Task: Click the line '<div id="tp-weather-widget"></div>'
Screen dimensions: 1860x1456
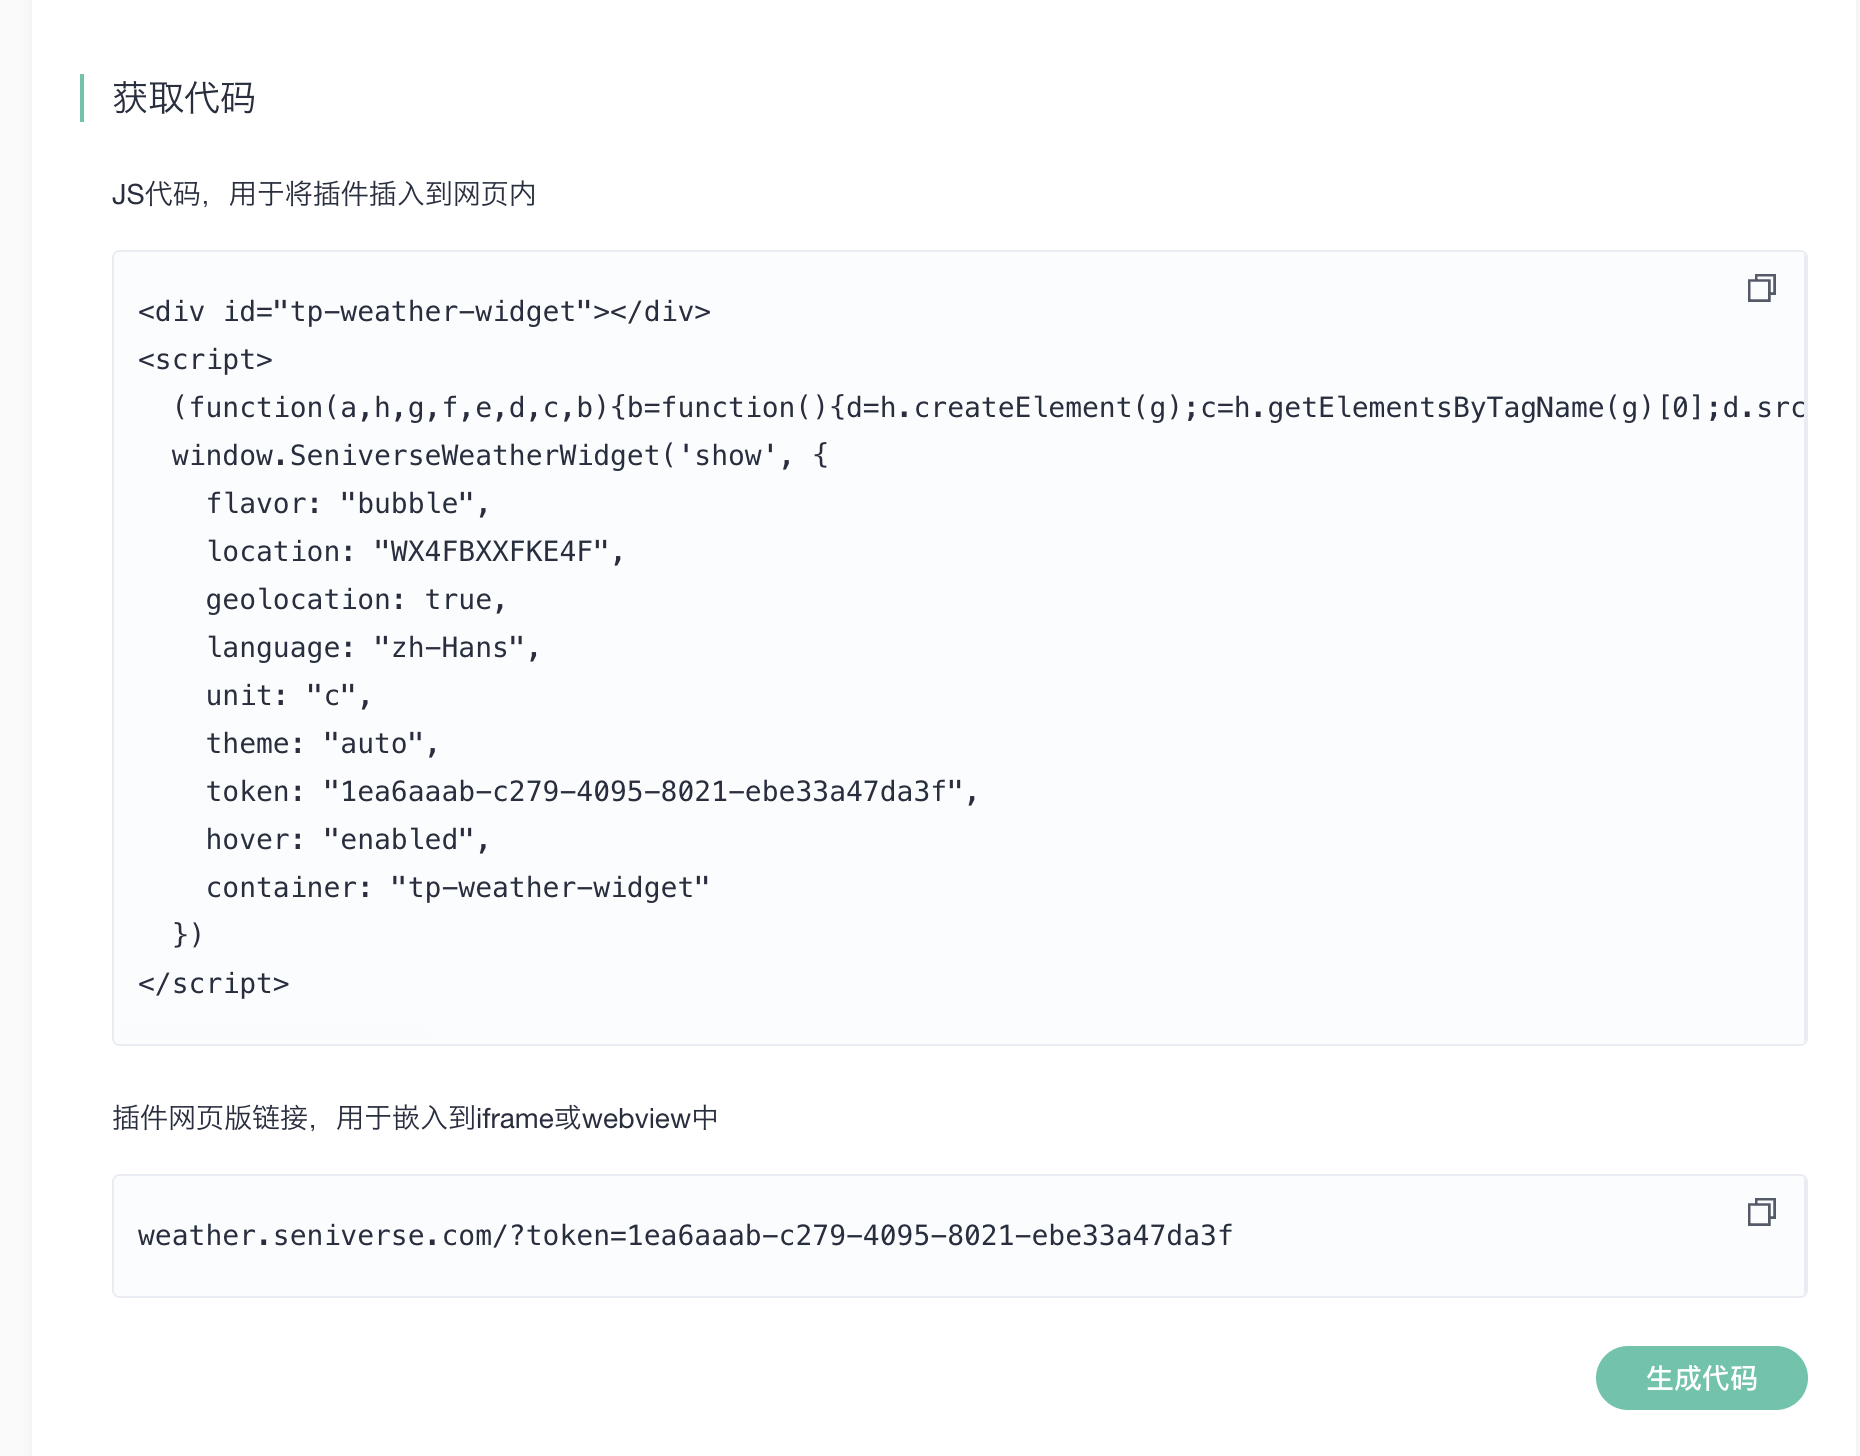Action: (x=425, y=312)
